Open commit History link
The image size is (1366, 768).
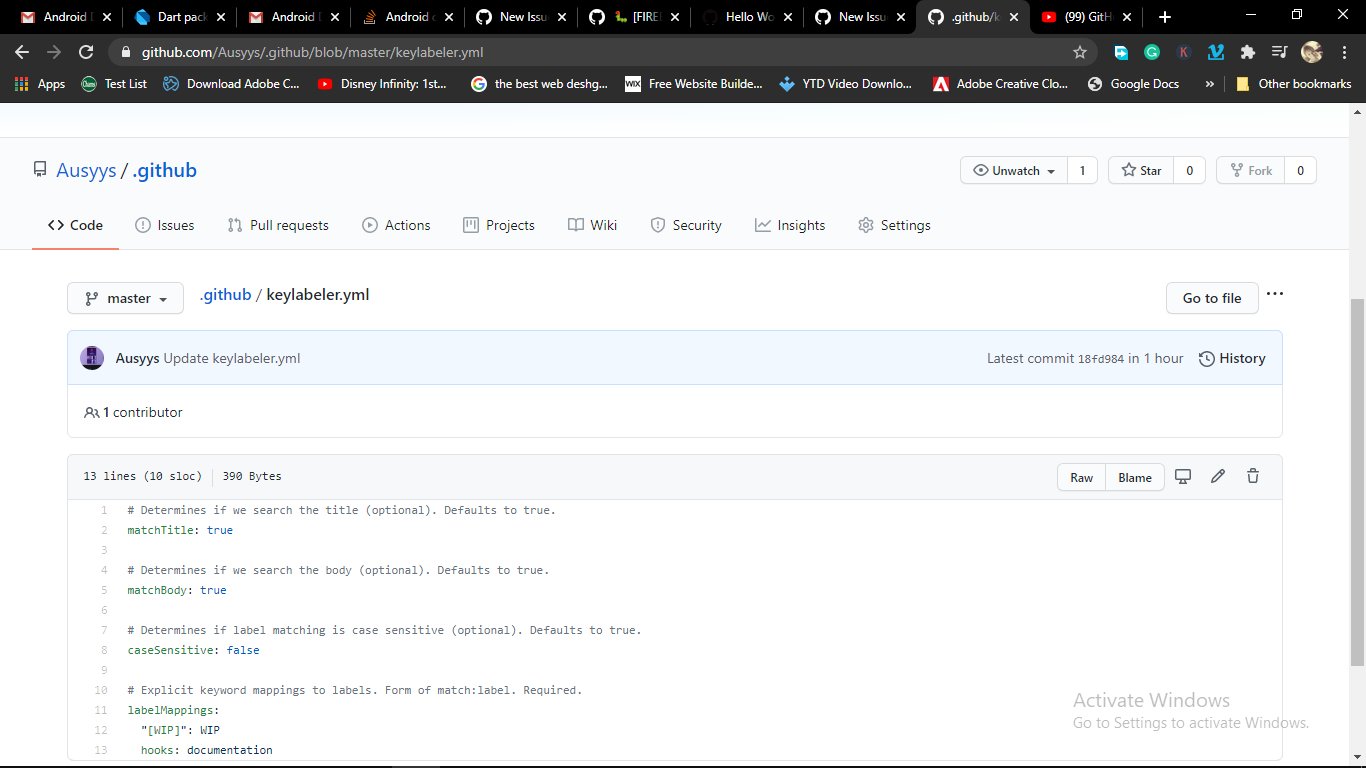coord(1232,358)
